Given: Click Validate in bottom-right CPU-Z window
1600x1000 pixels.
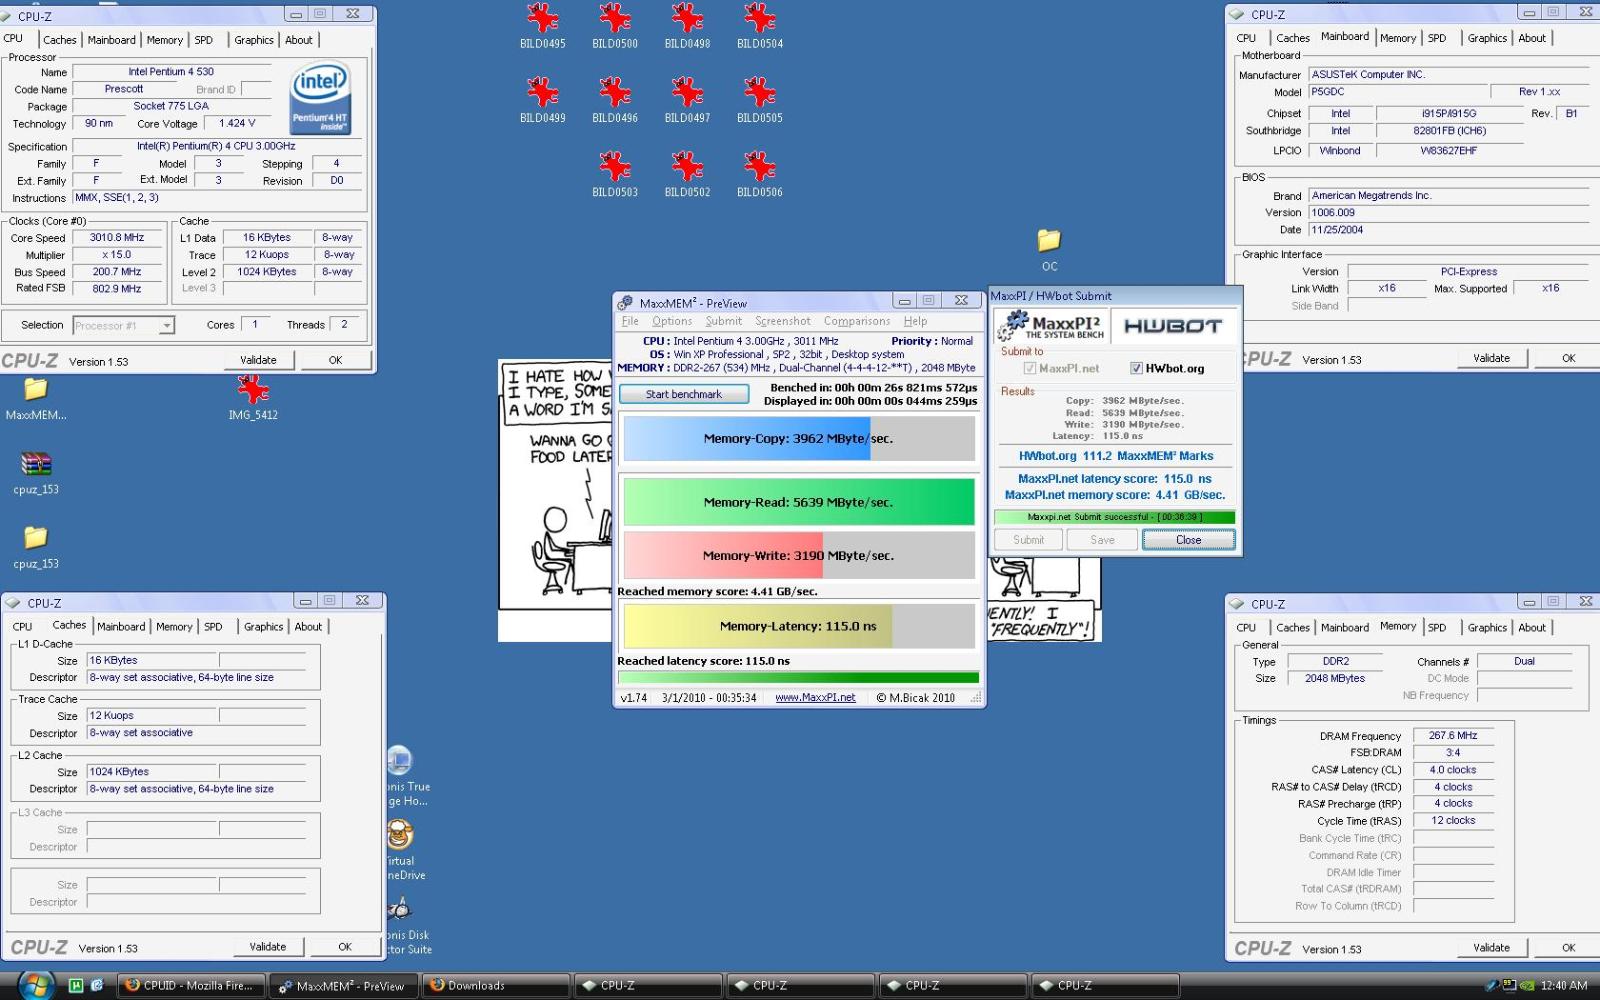Looking at the screenshot, I should [1491, 948].
